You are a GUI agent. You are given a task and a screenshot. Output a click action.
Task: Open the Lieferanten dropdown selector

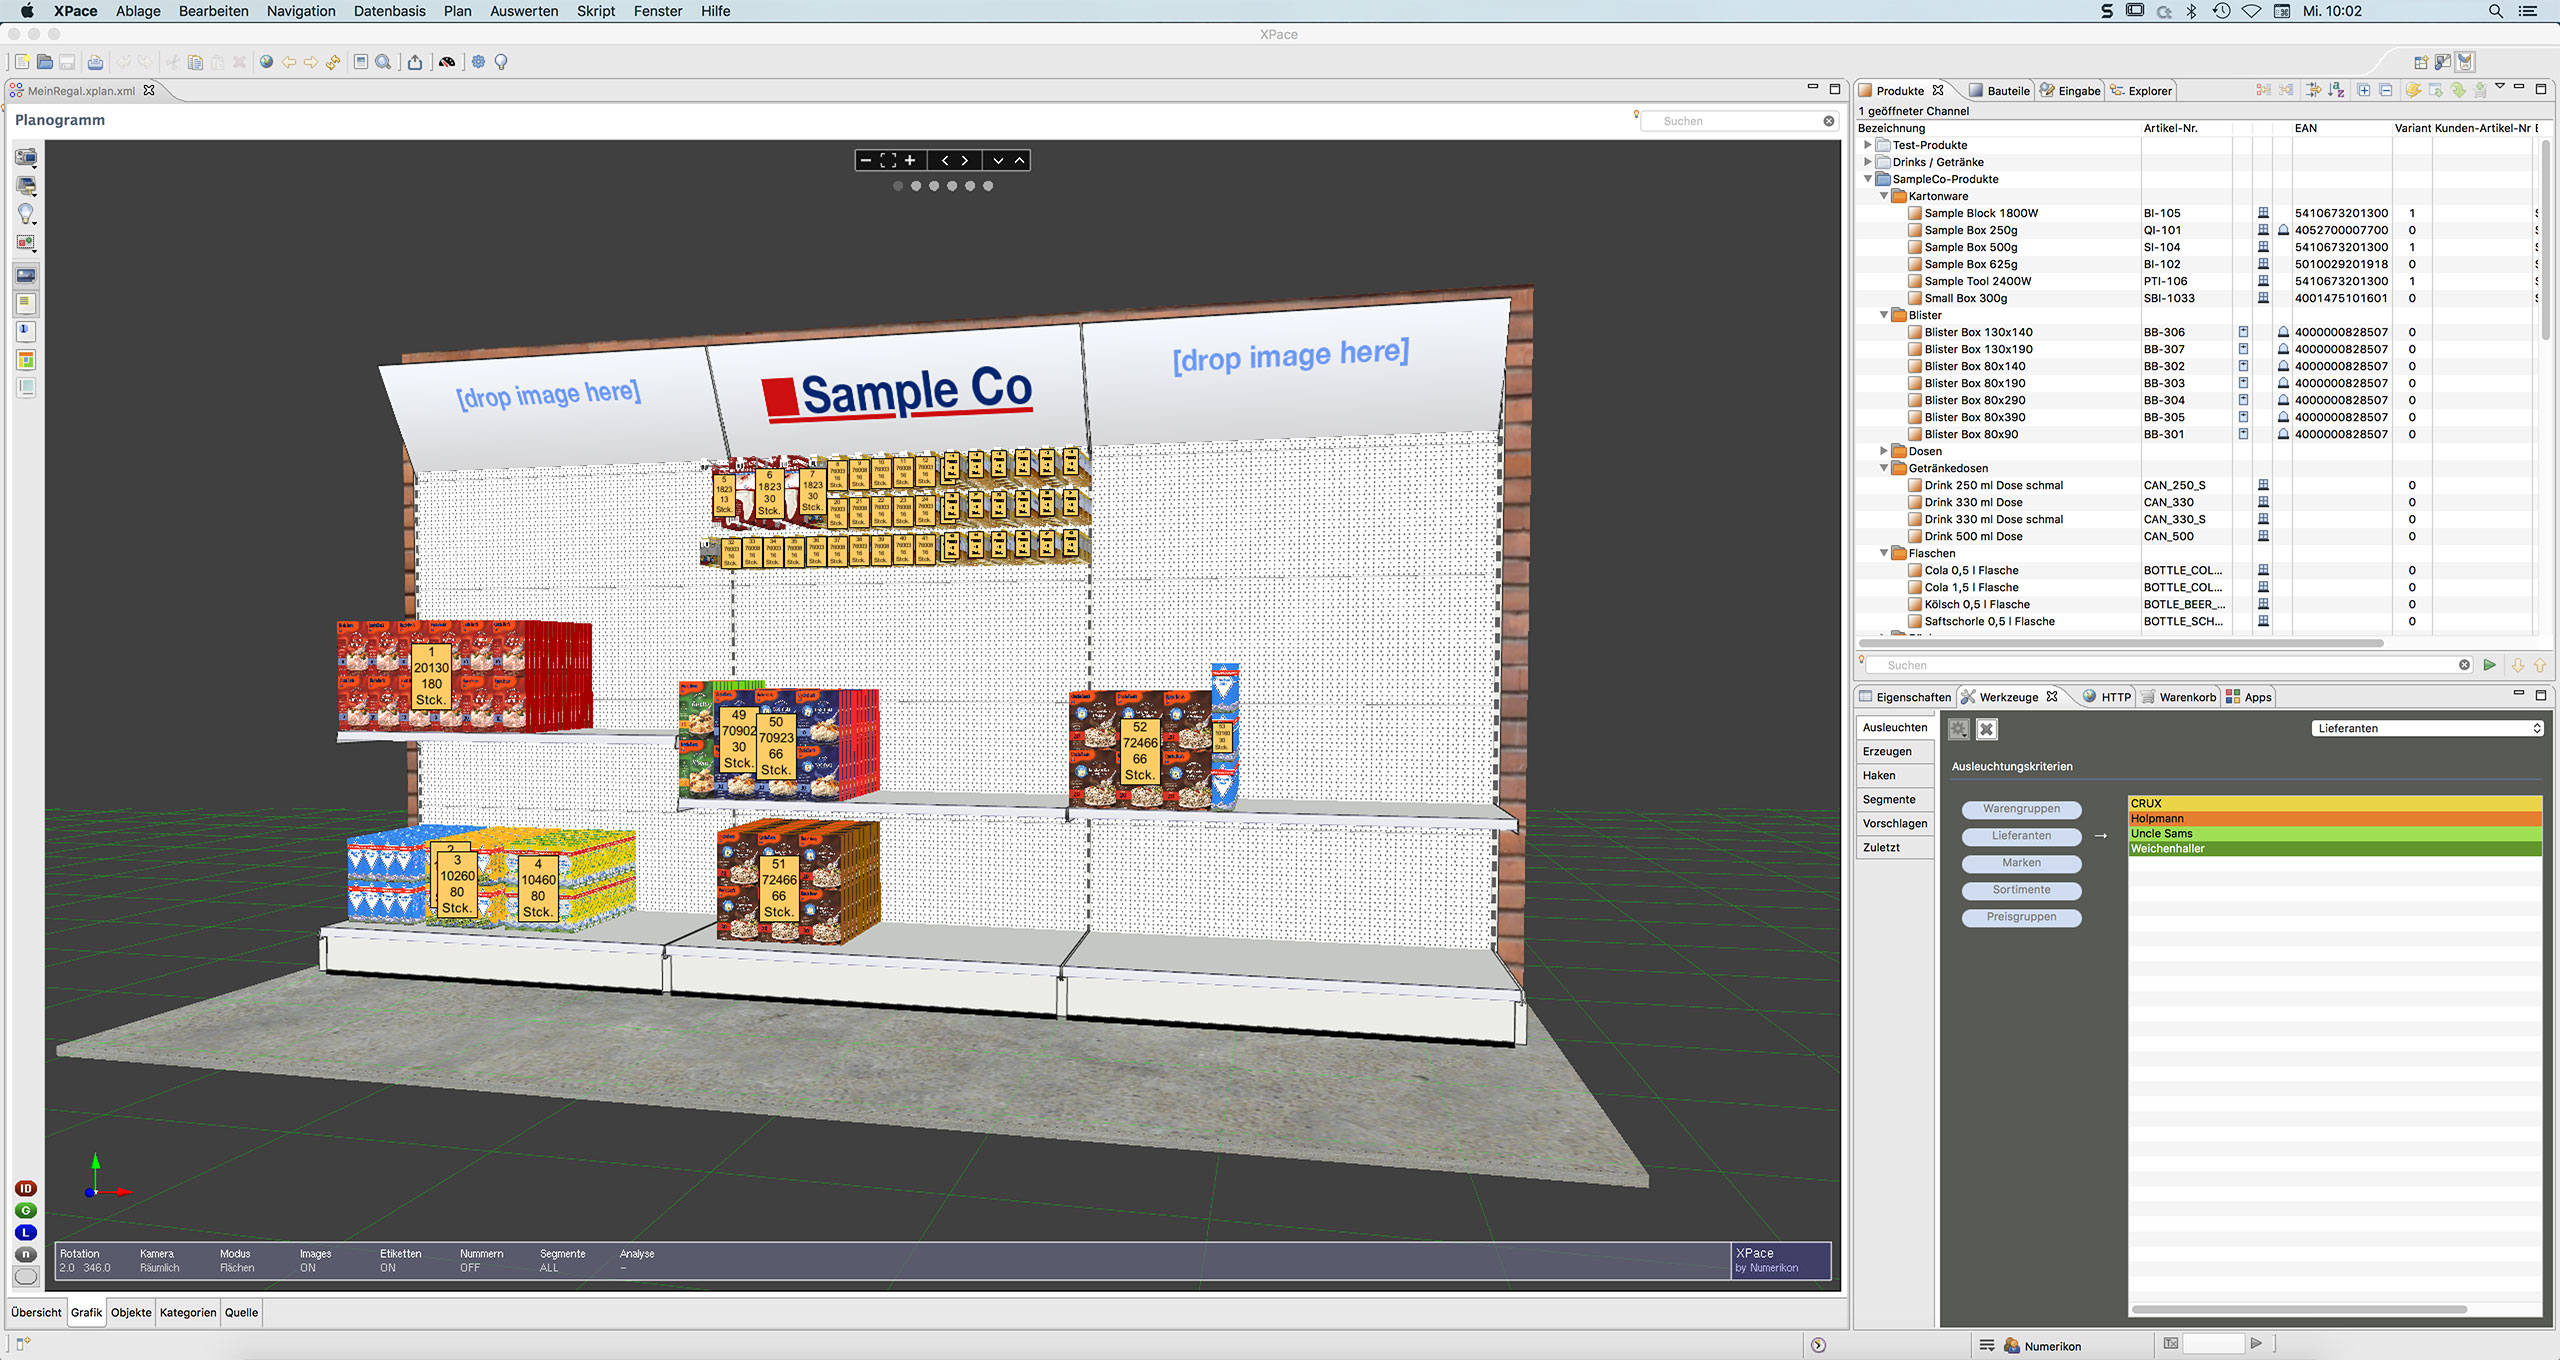2428,728
